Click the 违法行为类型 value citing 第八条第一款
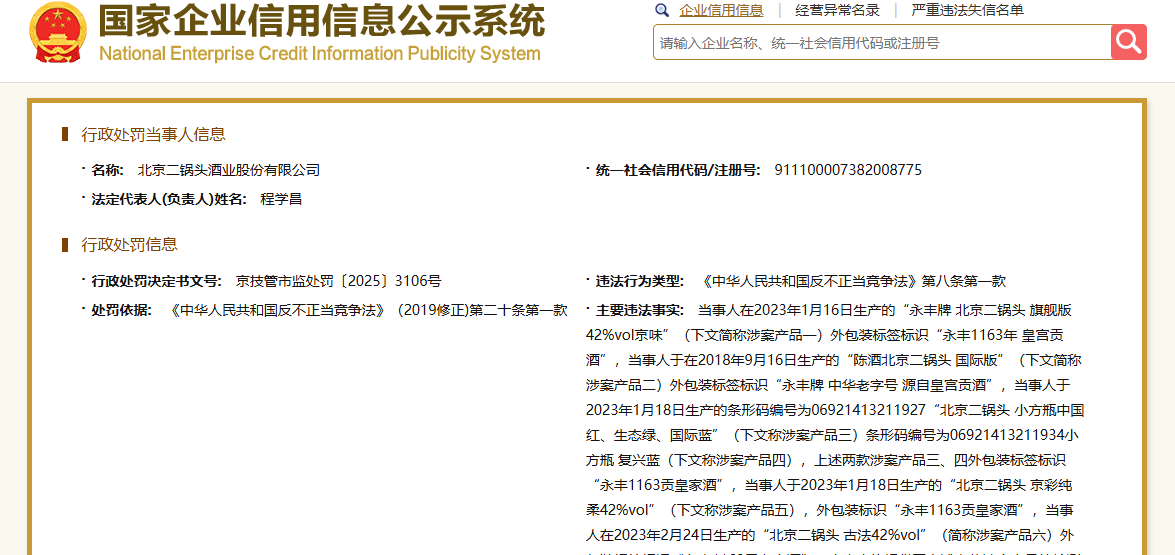 [854, 281]
